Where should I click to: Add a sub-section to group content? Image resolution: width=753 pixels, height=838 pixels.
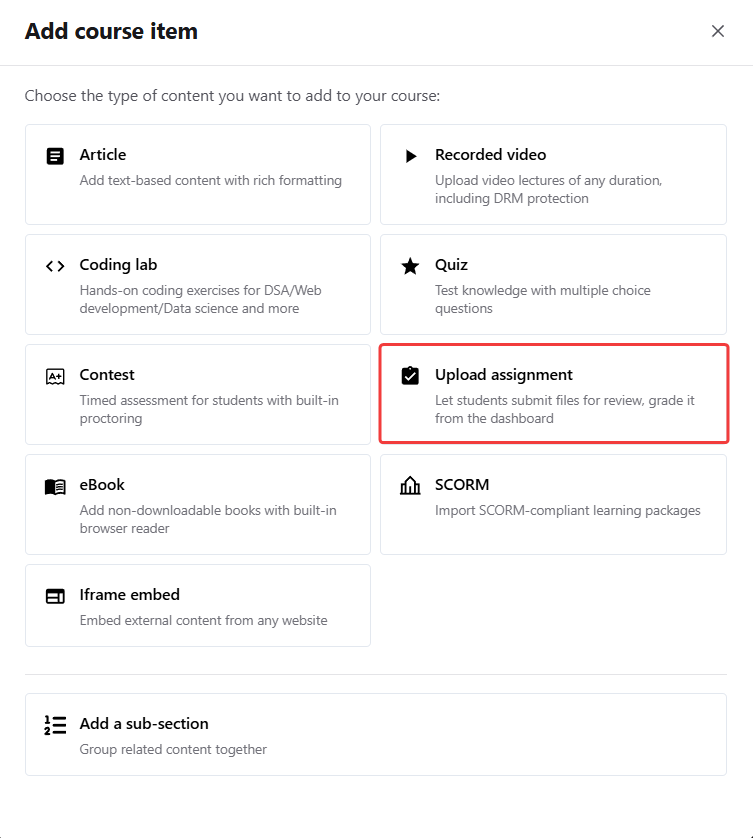(x=375, y=734)
